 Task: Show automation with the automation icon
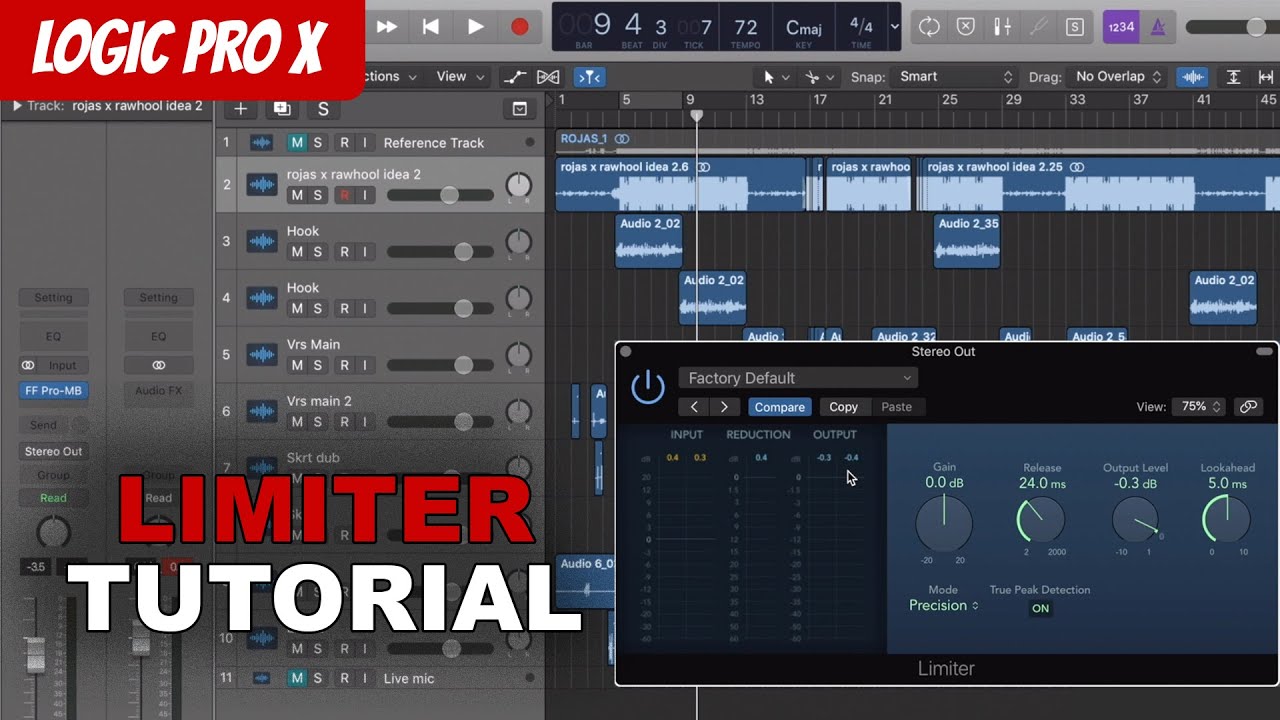coord(514,77)
